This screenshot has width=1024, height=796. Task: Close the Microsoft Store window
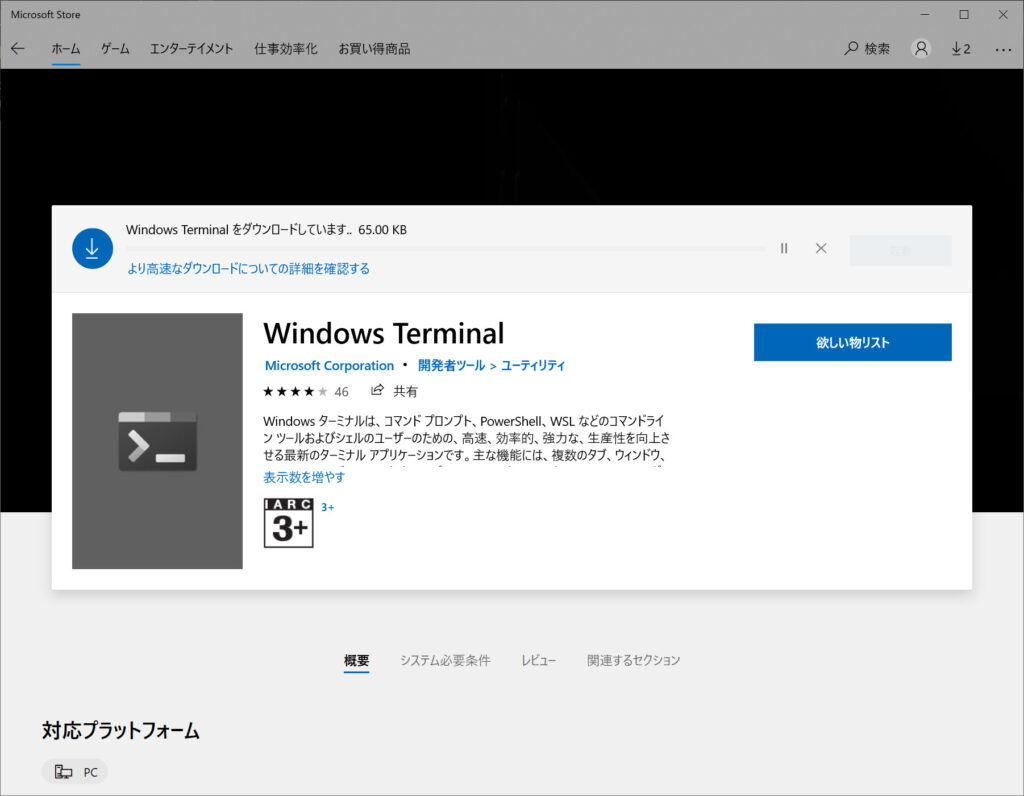pyautogui.click(x=1003, y=14)
